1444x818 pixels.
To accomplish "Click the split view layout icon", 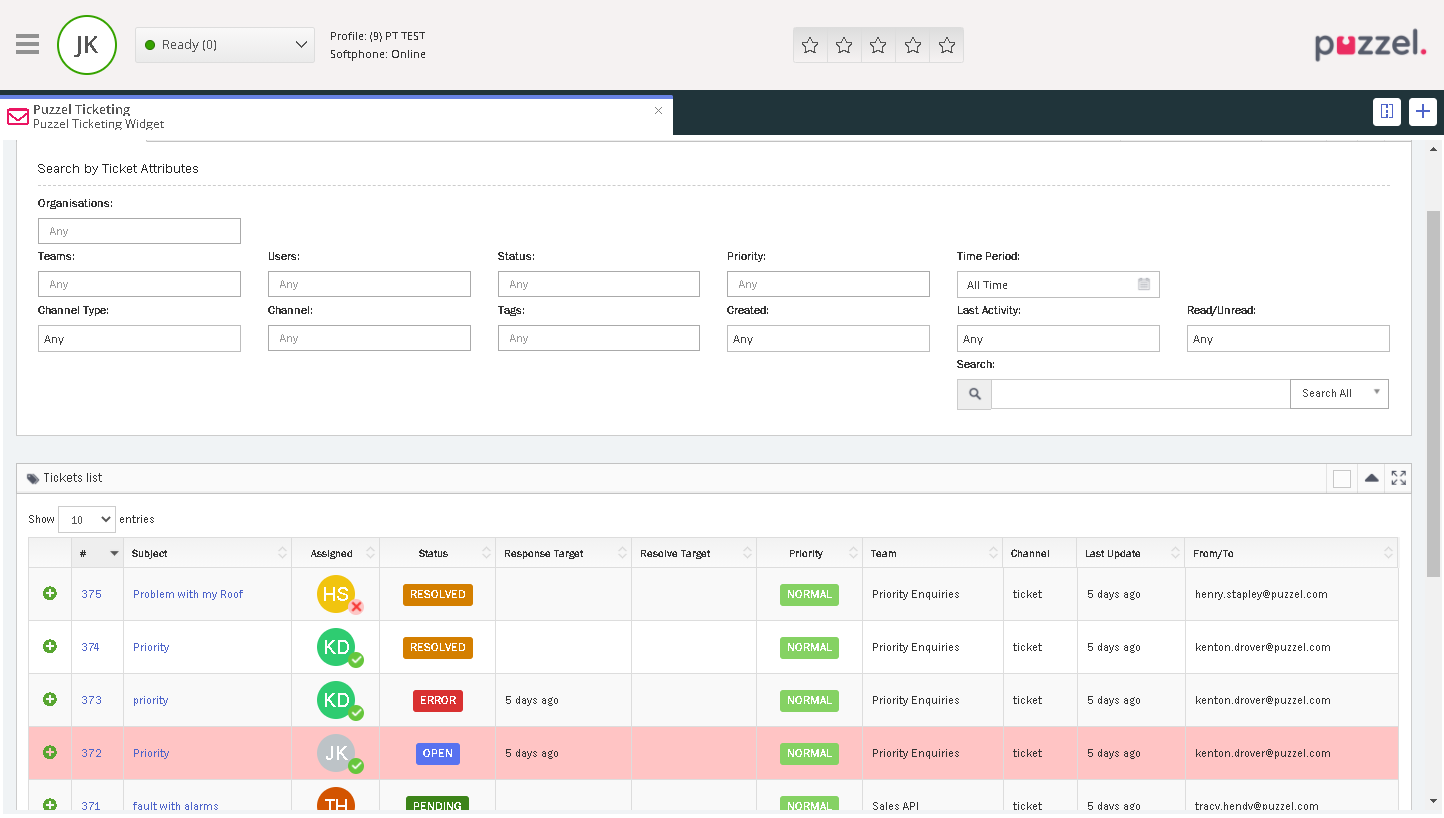I will (1386, 111).
